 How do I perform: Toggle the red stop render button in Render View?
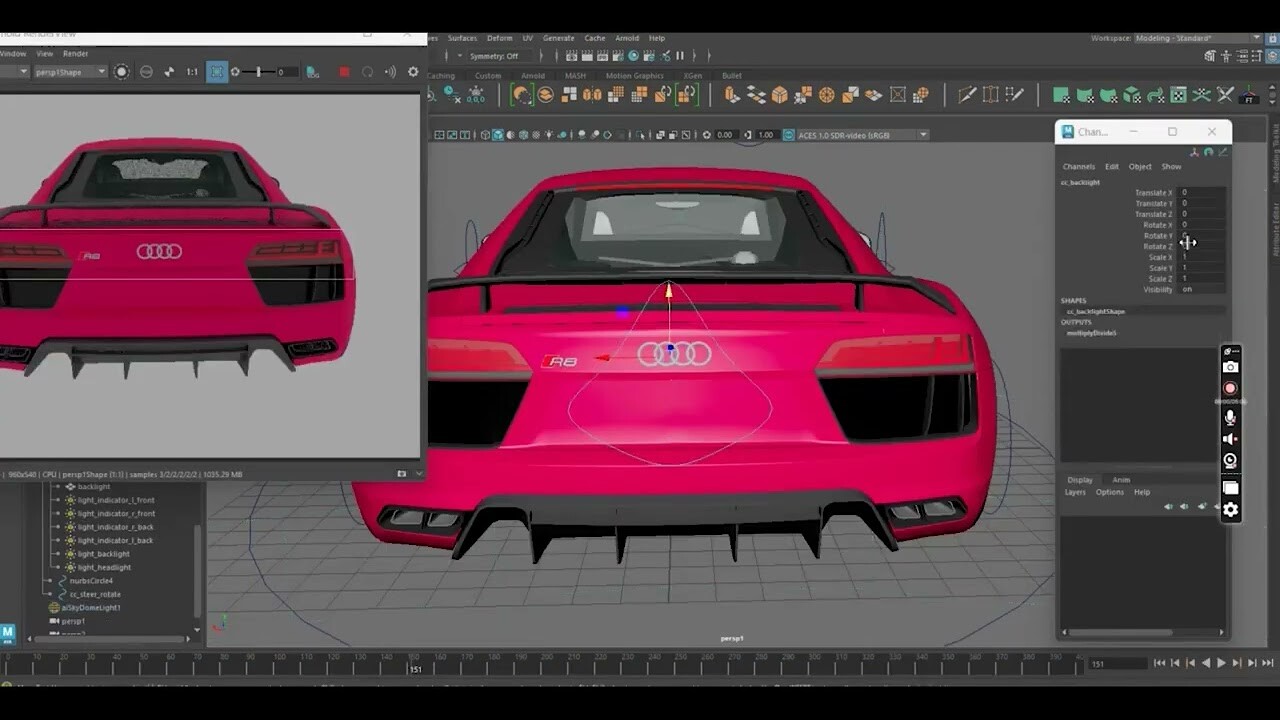(x=344, y=71)
